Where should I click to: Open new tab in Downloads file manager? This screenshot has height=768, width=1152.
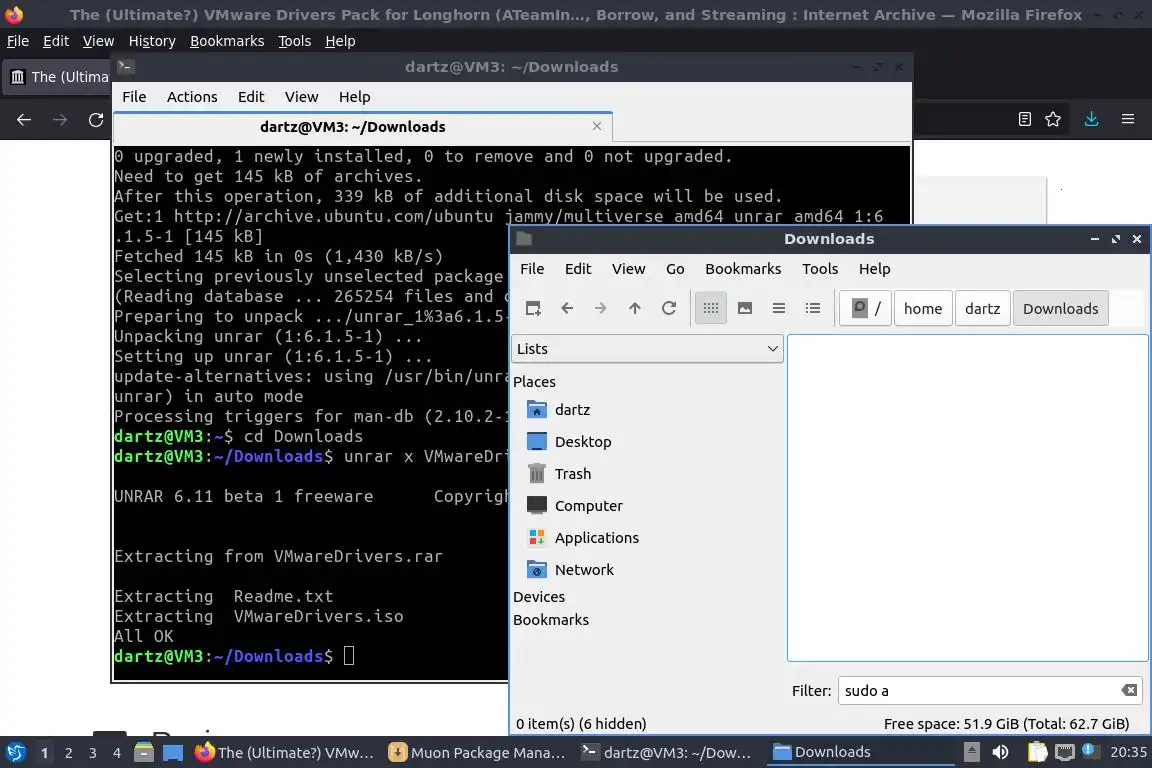(533, 309)
